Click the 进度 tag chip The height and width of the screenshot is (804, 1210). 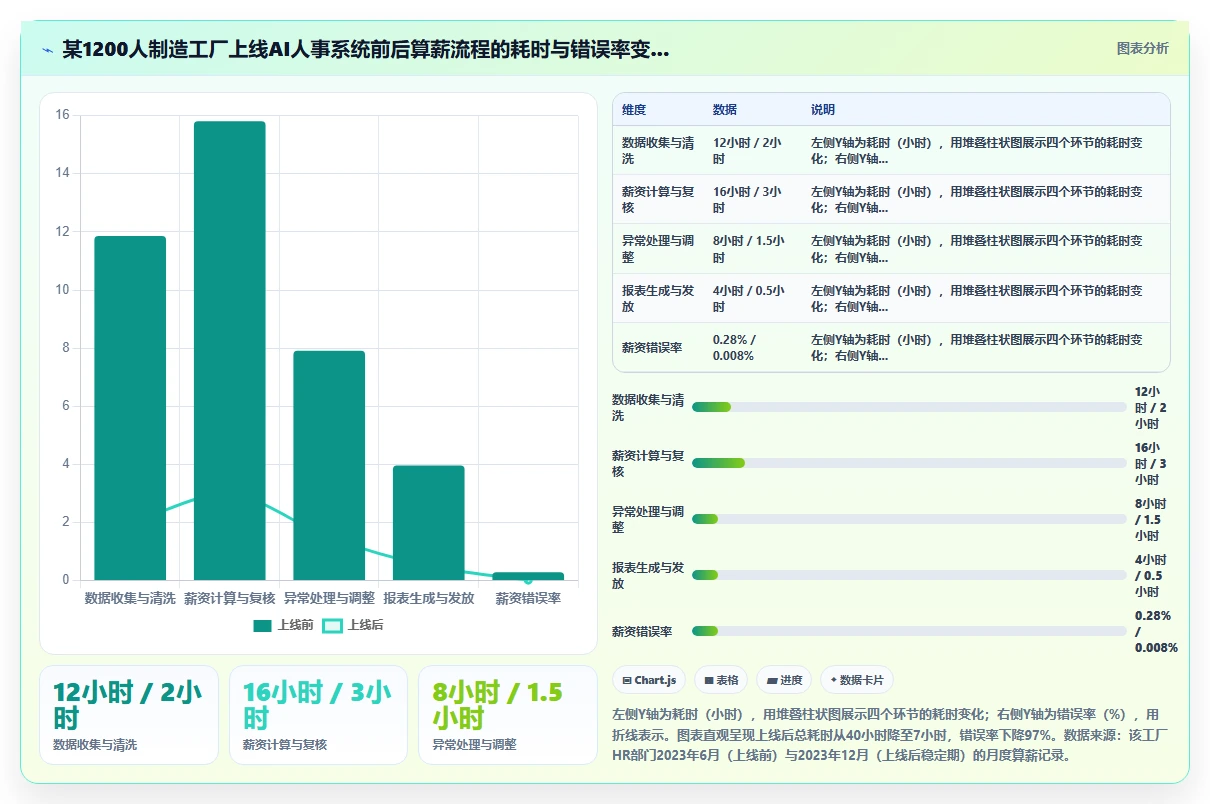784,680
